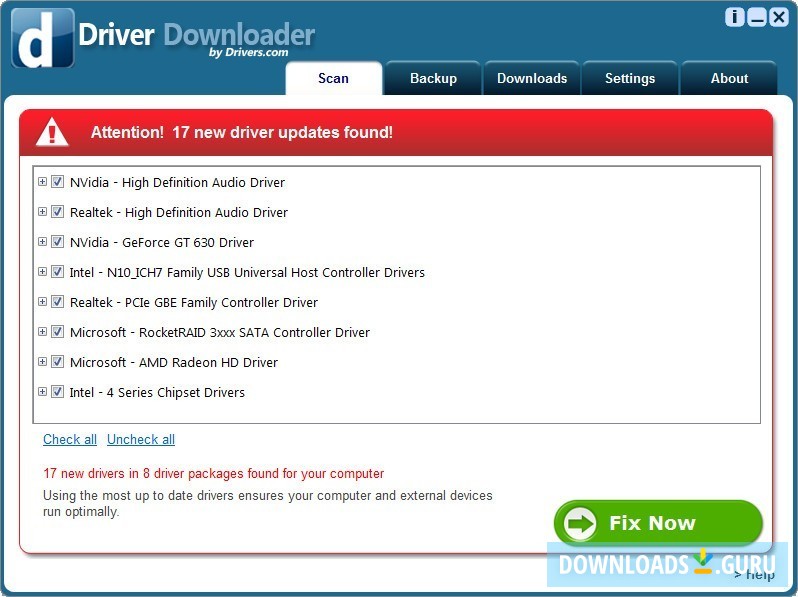
Task: Expand Realtek High Definition Audio Driver entry
Action: point(42,212)
